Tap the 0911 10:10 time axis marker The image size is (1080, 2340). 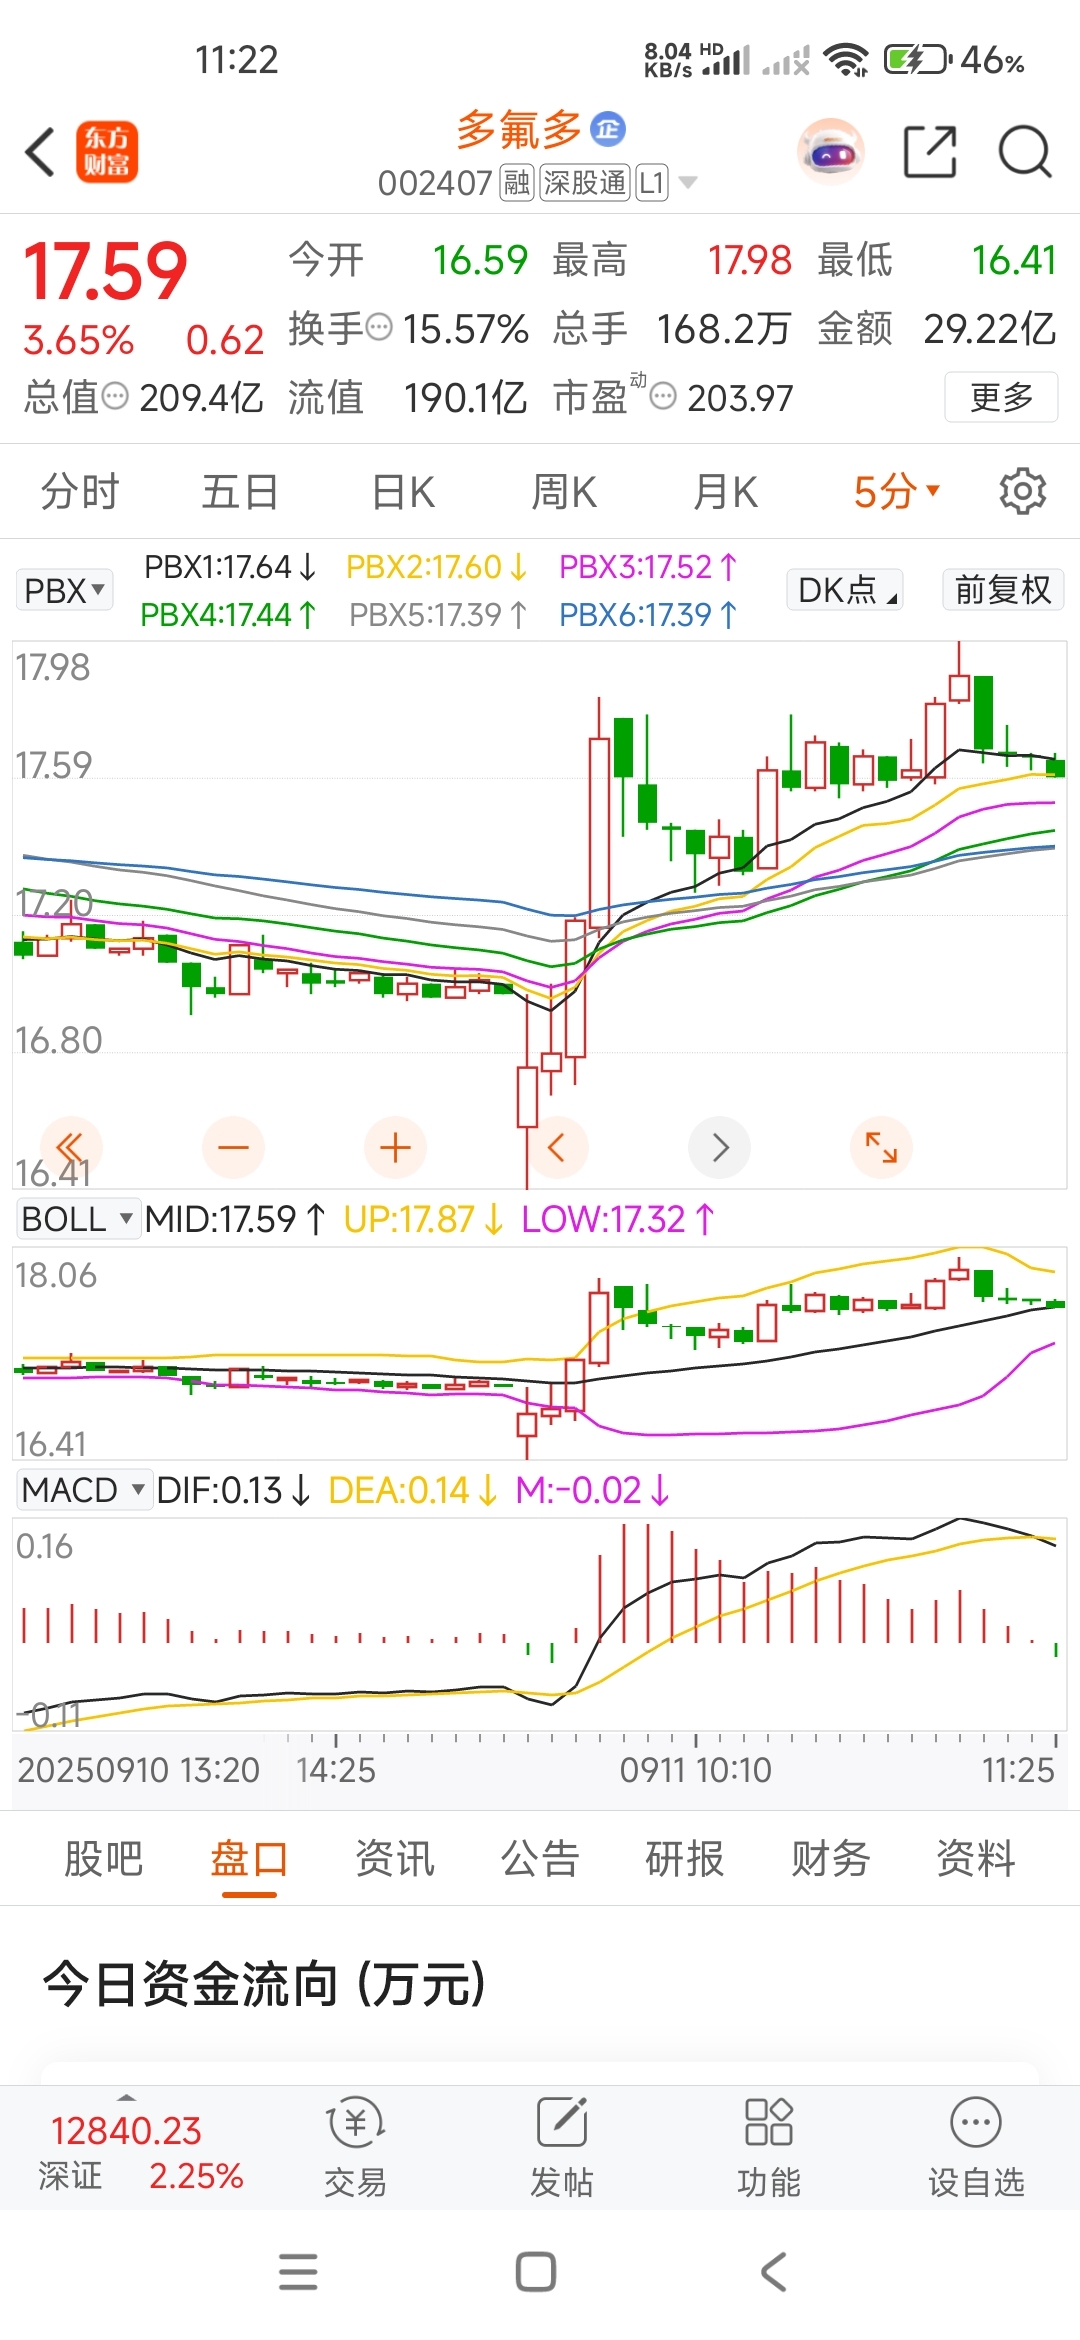(x=695, y=1770)
